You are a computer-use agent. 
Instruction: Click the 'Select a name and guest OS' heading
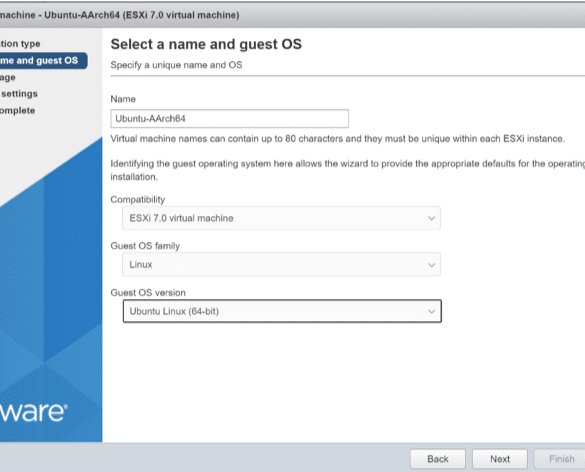click(x=206, y=44)
